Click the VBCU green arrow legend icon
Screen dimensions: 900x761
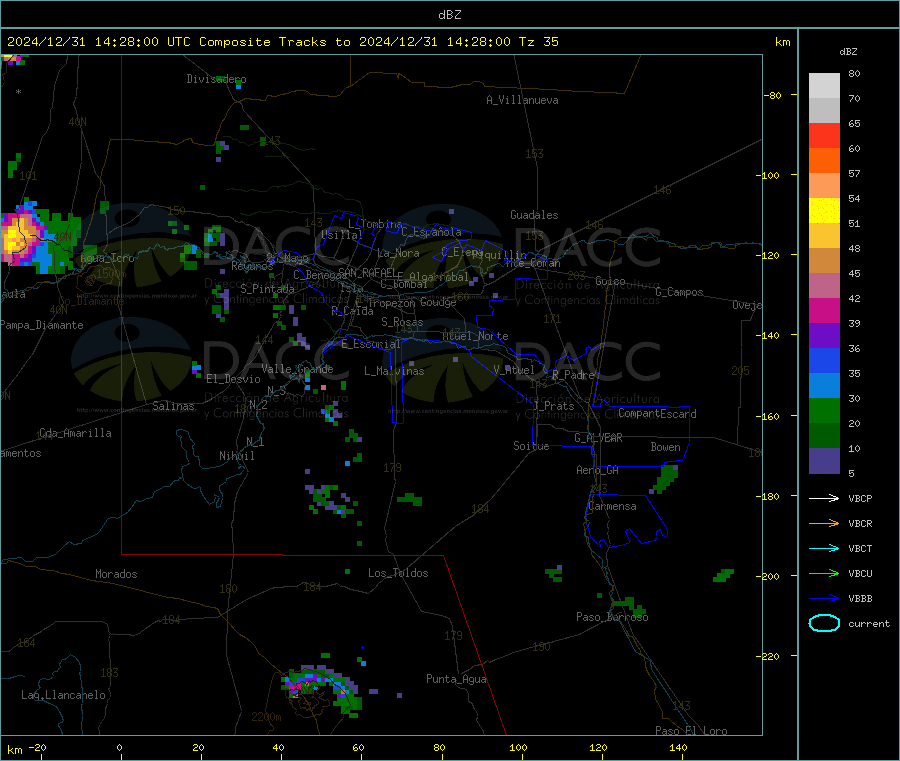tap(824, 573)
